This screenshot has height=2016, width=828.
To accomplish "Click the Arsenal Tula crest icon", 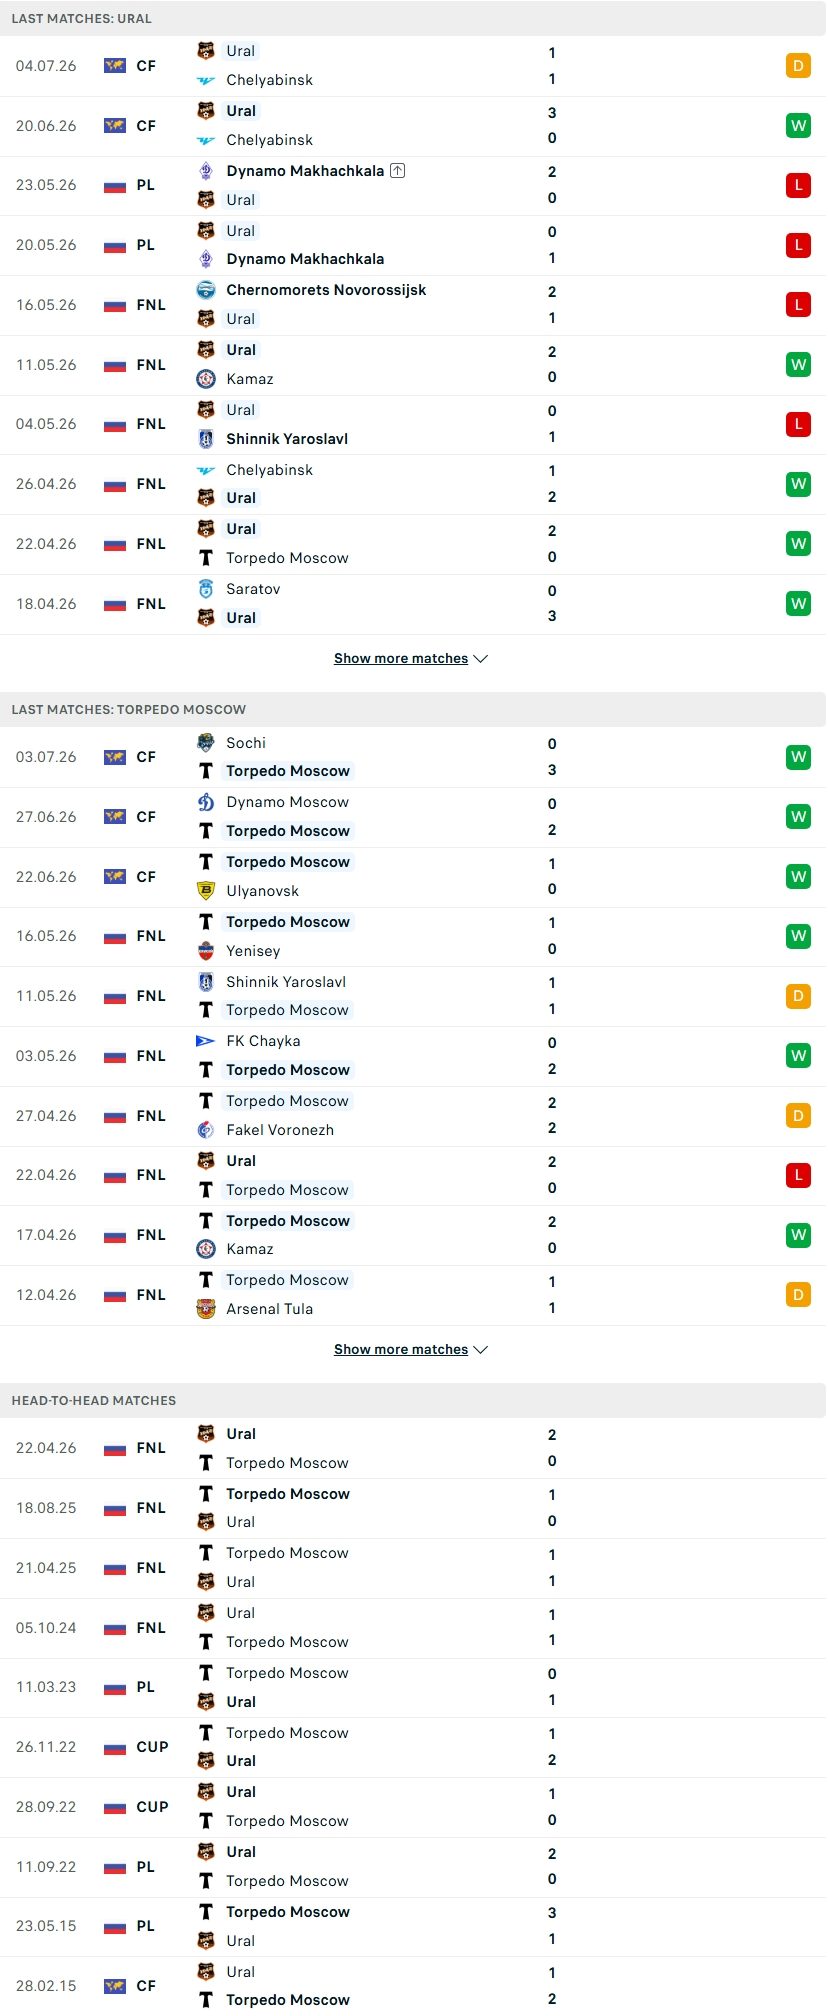I will pos(206,1308).
